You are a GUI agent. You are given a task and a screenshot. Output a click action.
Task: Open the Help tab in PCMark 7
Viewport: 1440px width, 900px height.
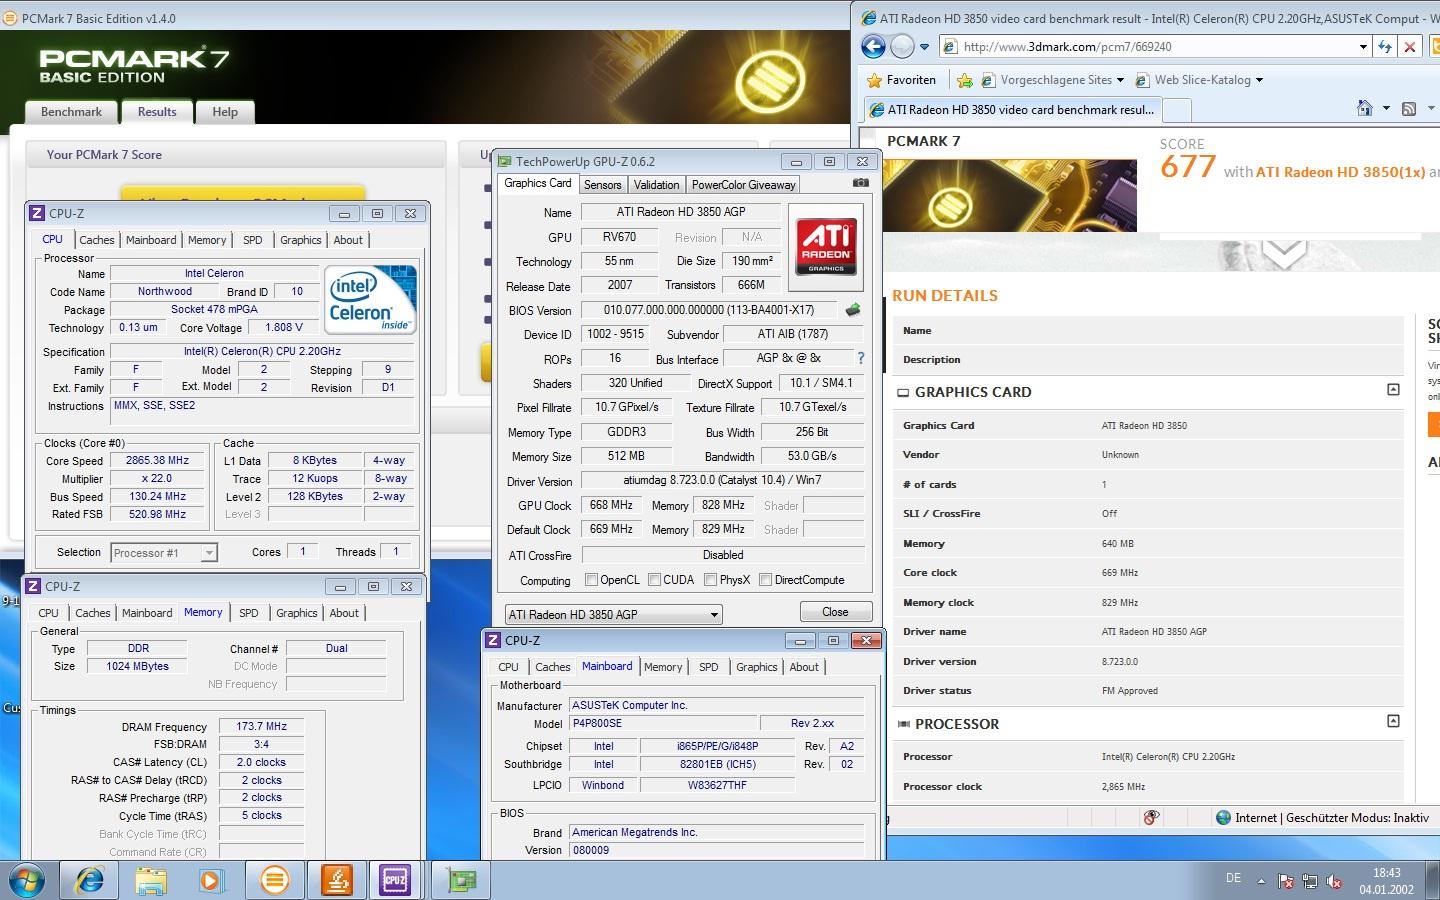pos(225,112)
